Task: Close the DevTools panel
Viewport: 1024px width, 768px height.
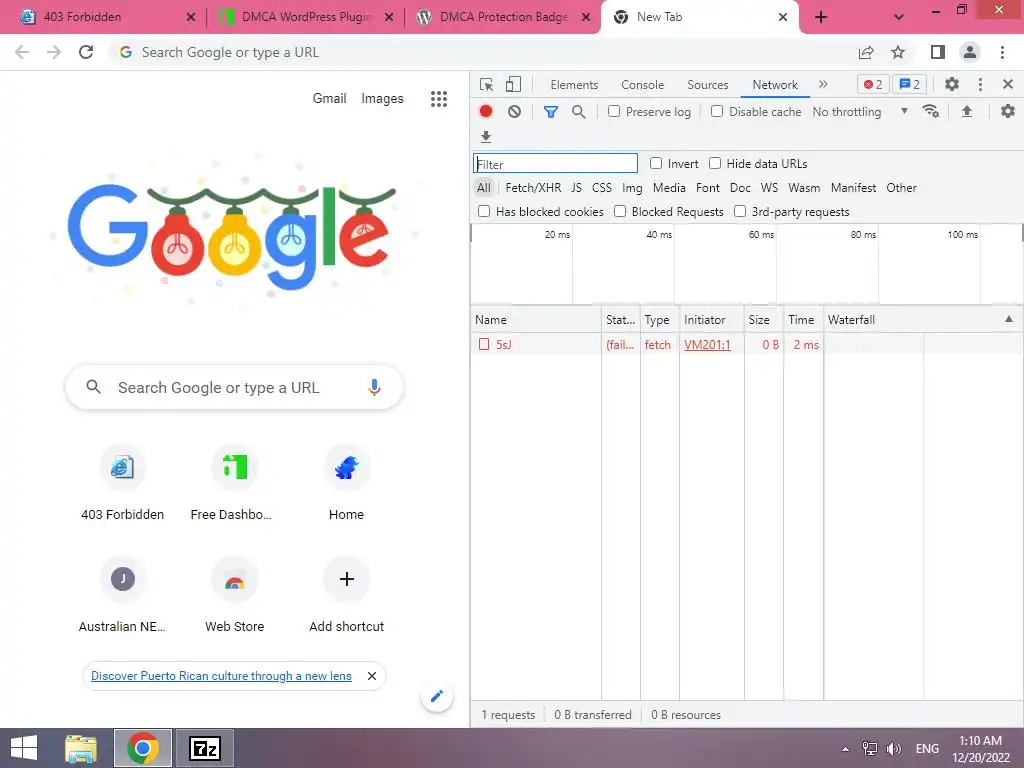Action: (x=1008, y=84)
